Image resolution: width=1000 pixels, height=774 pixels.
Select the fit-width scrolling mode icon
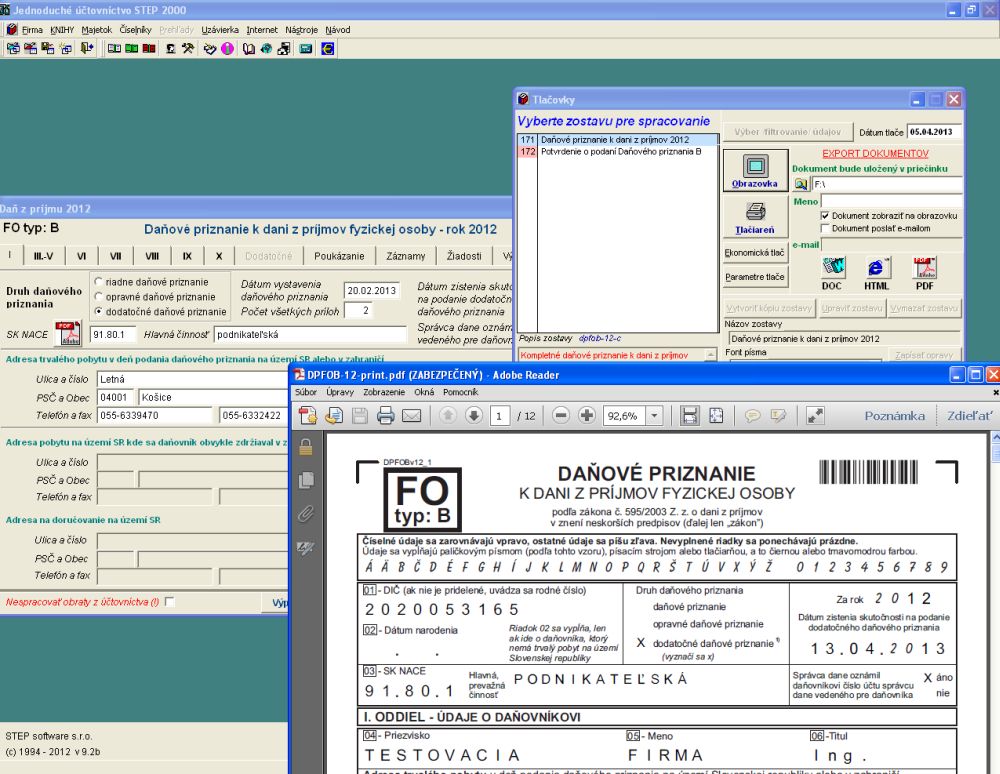[689, 416]
